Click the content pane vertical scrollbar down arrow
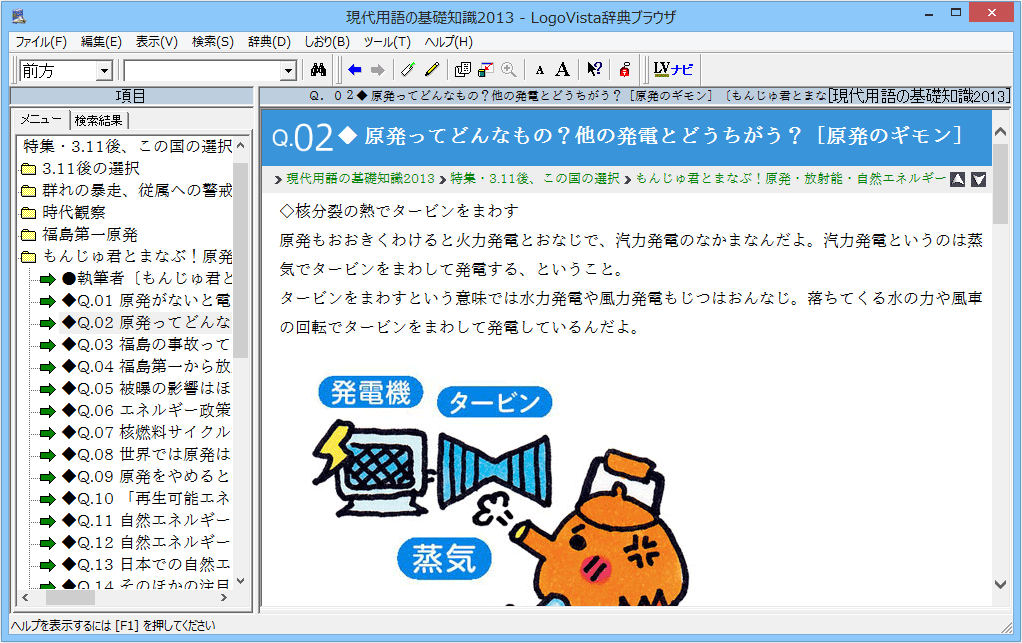This screenshot has height=643, width=1022. pos(1000,584)
